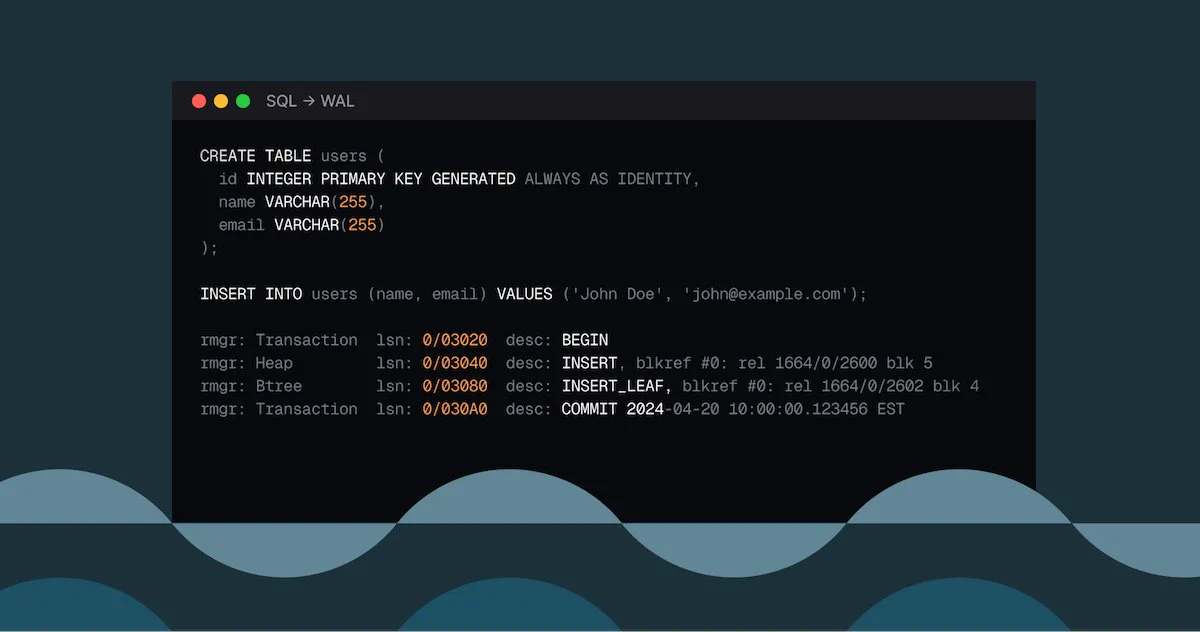Select LSN value 0/030A0

tap(455, 409)
